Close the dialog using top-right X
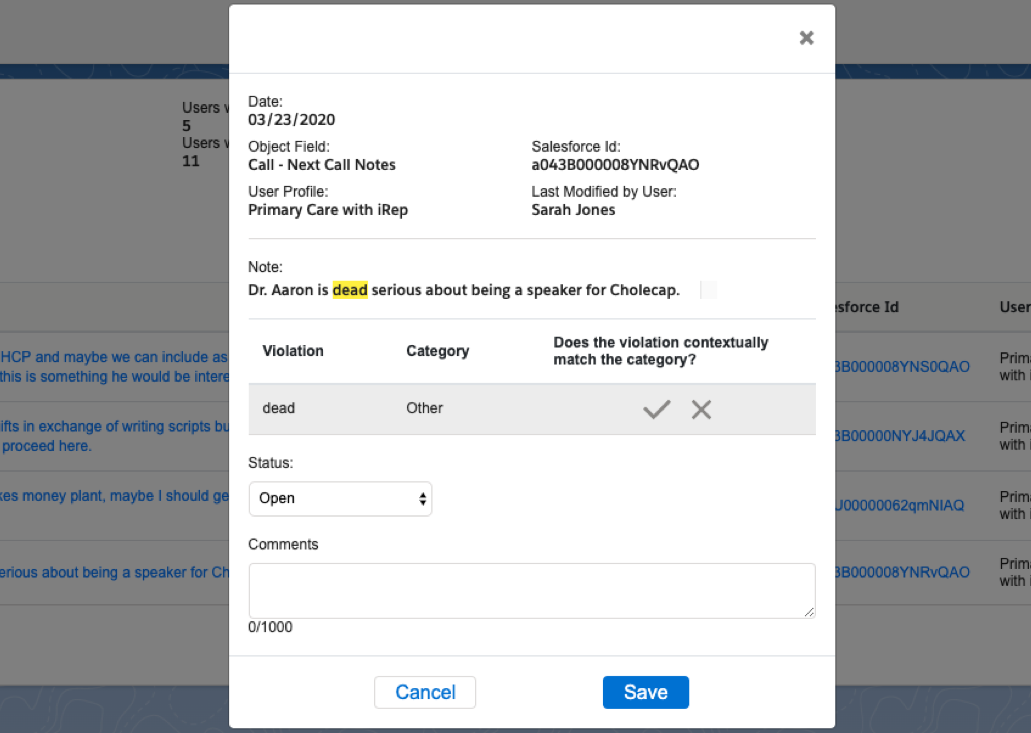 click(x=806, y=38)
